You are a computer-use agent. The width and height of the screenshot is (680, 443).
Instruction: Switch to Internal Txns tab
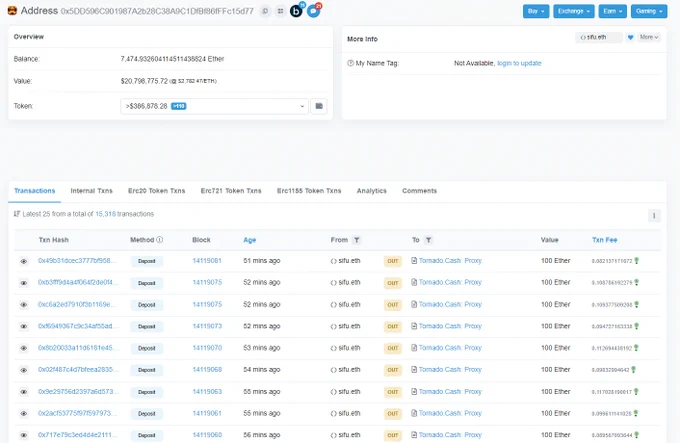click(x=92, y=191)
